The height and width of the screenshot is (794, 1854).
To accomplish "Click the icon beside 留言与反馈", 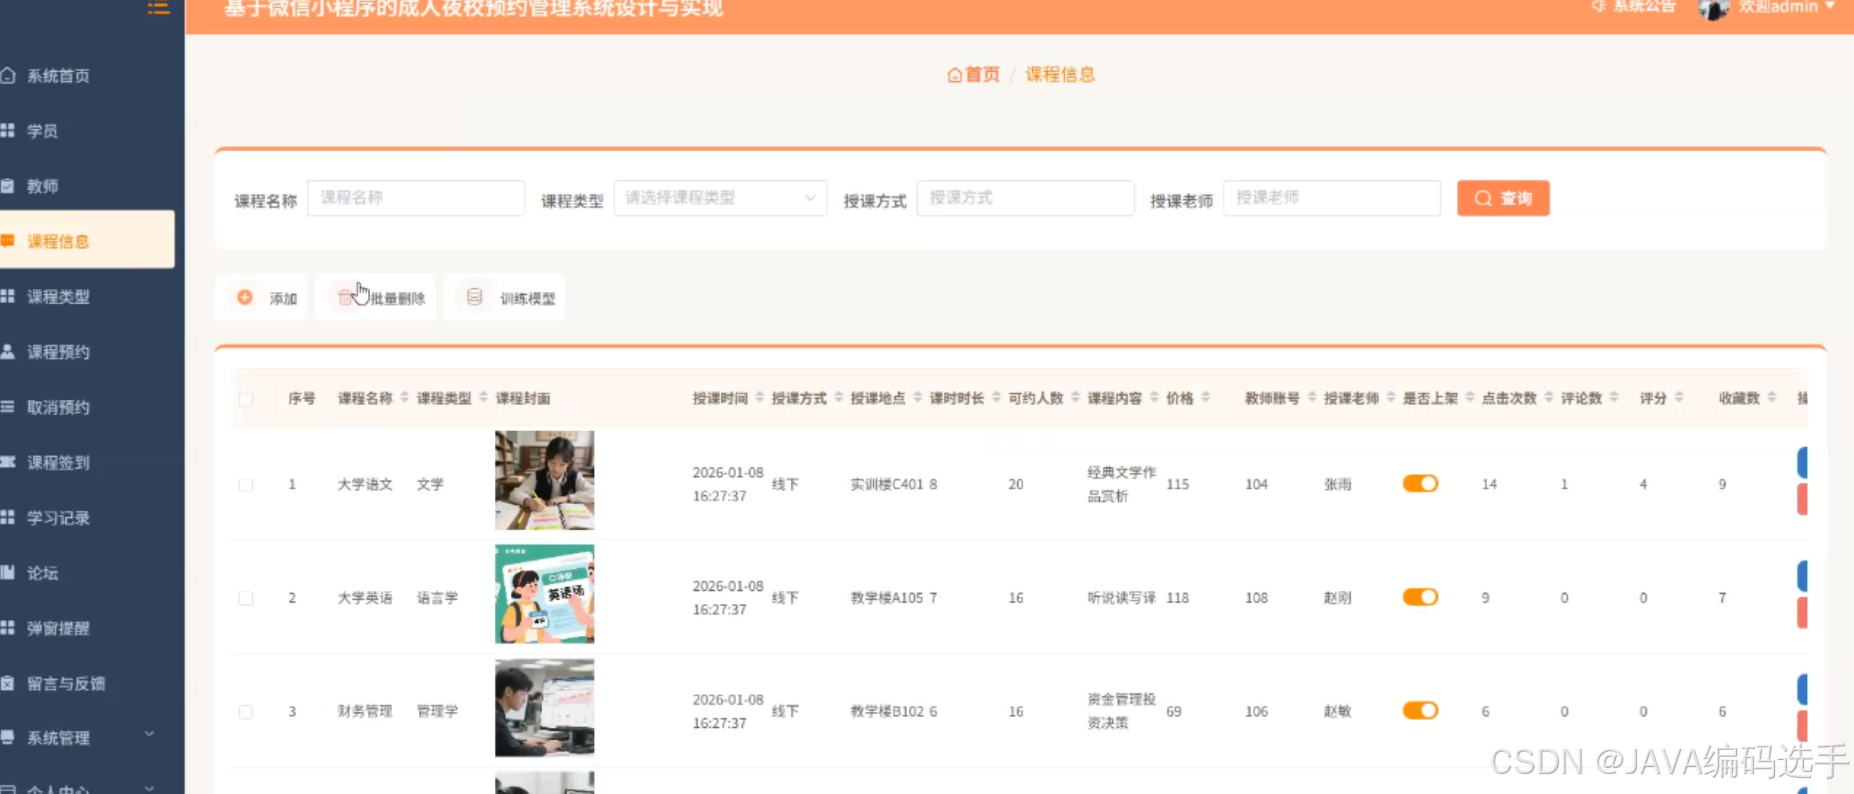I will pyautogui.click(x=8, y=683).
